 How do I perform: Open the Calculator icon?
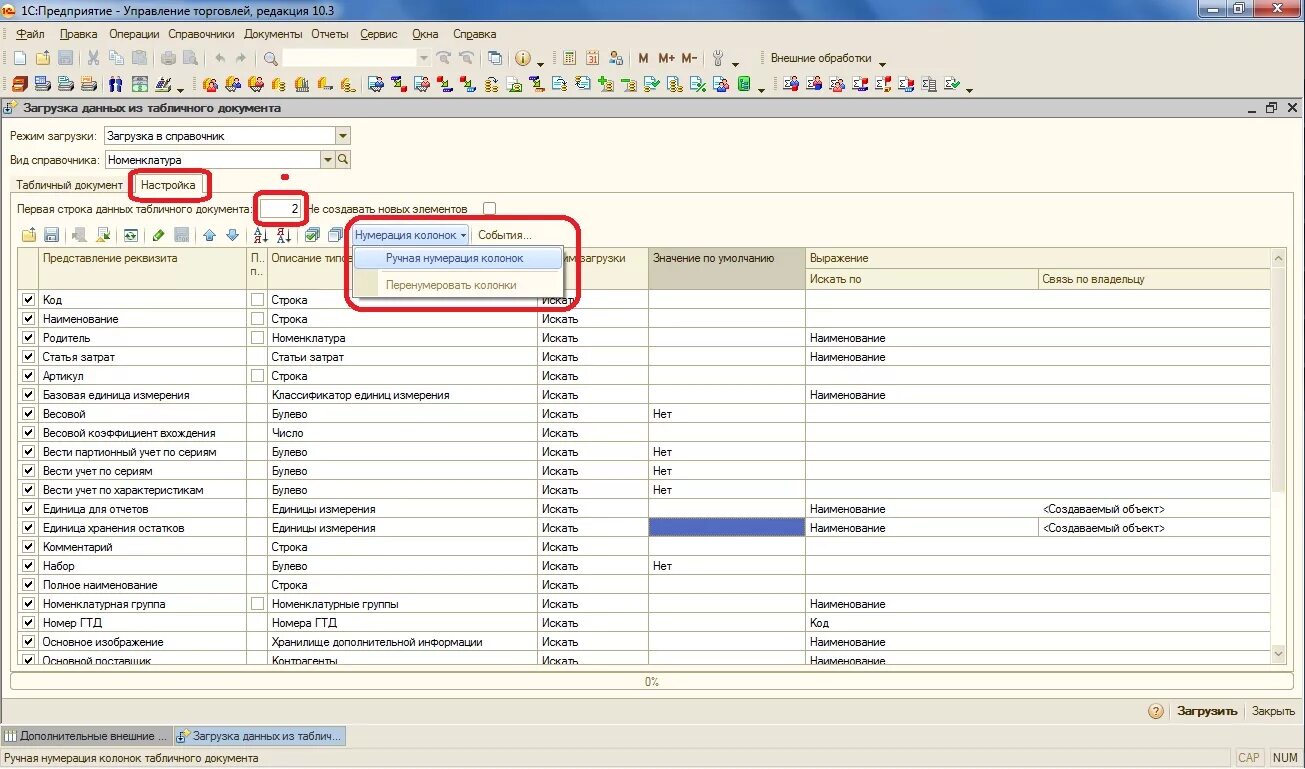click(x=569, y=59)
